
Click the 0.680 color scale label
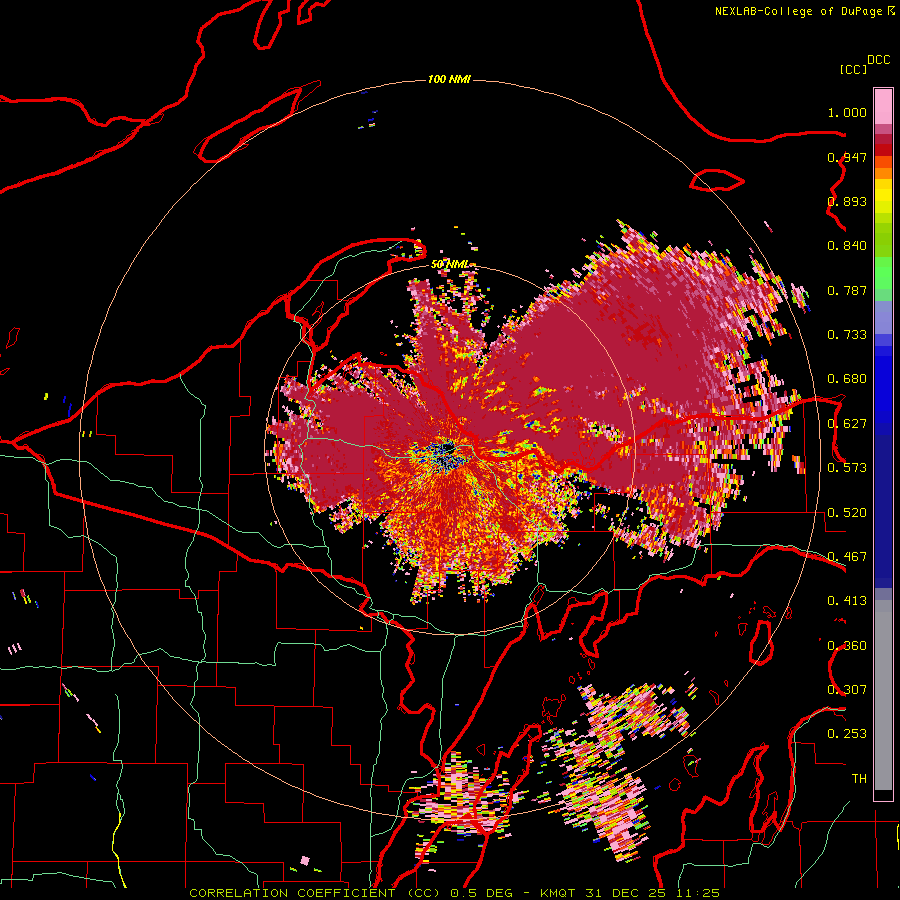tap(847, 379)
